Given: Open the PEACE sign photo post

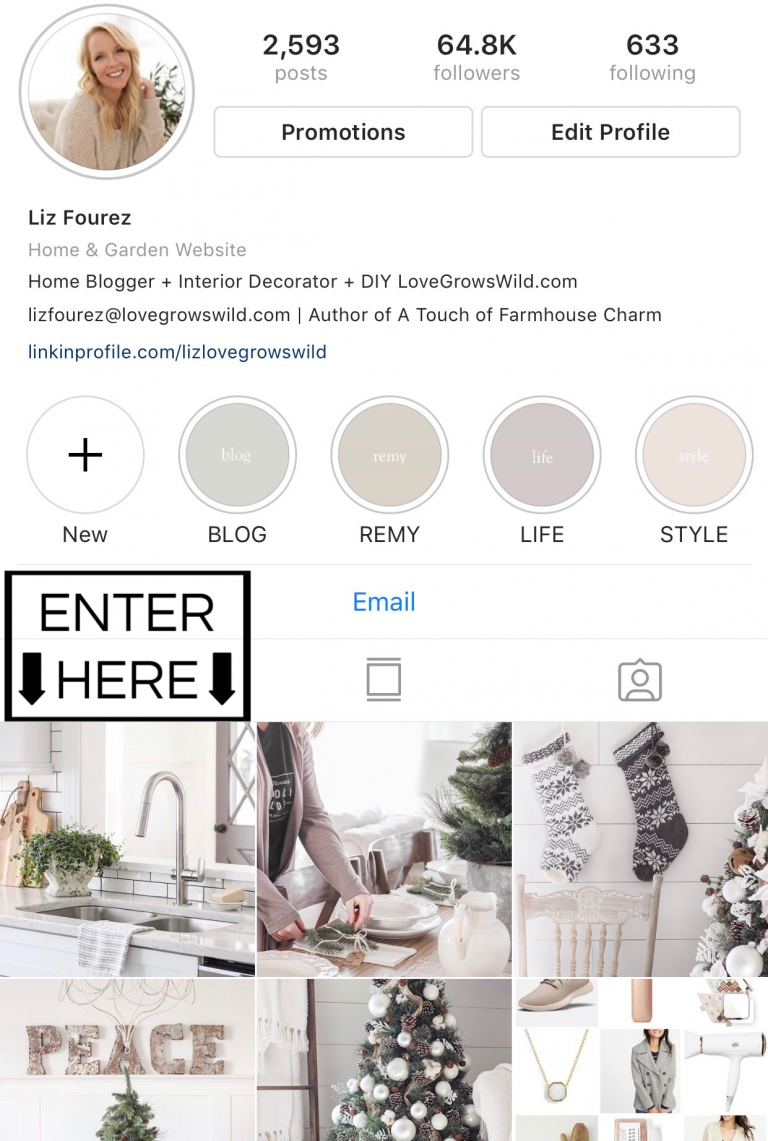Looking at the screenshot, I should [x=127, y=1060].
